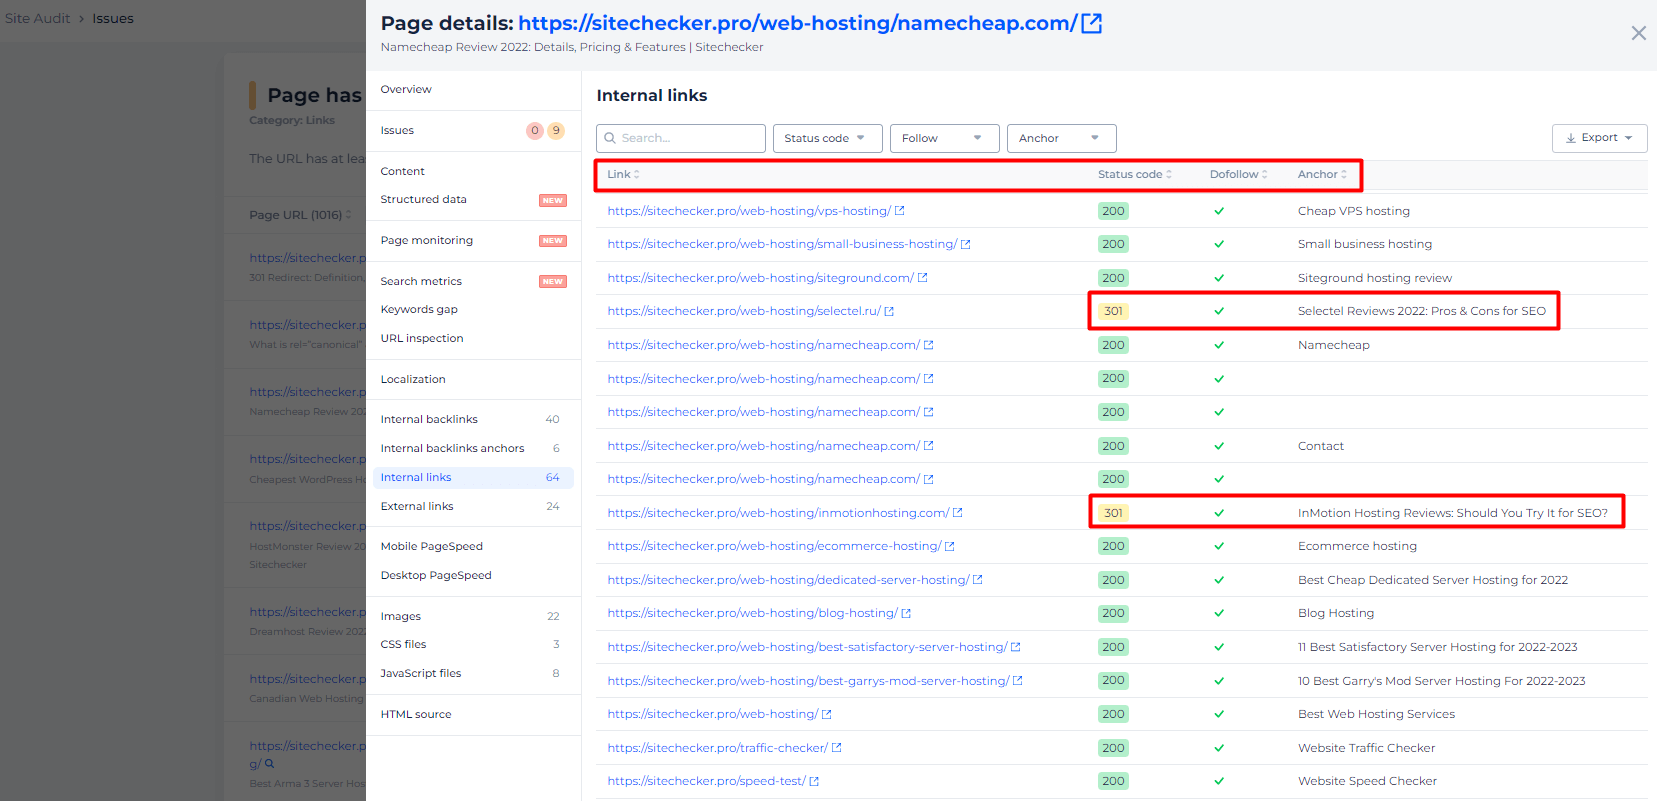View Mobile PageSpeed report
1657x801 pixels.
pos(431,546)
